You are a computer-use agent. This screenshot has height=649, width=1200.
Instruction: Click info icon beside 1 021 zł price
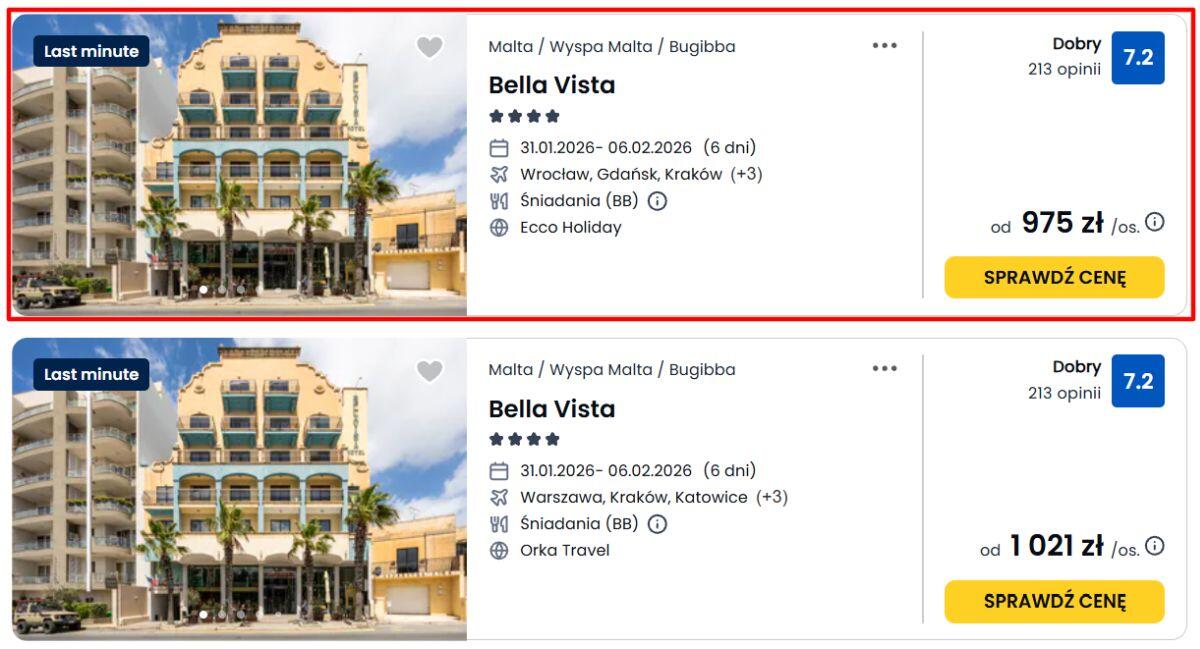[1155, 545]
